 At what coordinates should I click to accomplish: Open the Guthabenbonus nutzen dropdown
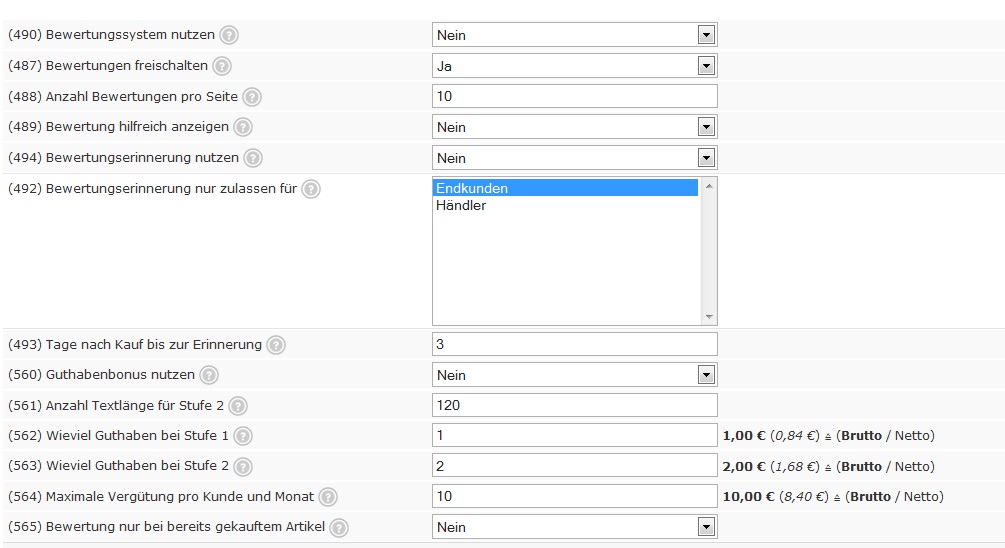click(x=574, y=375)
